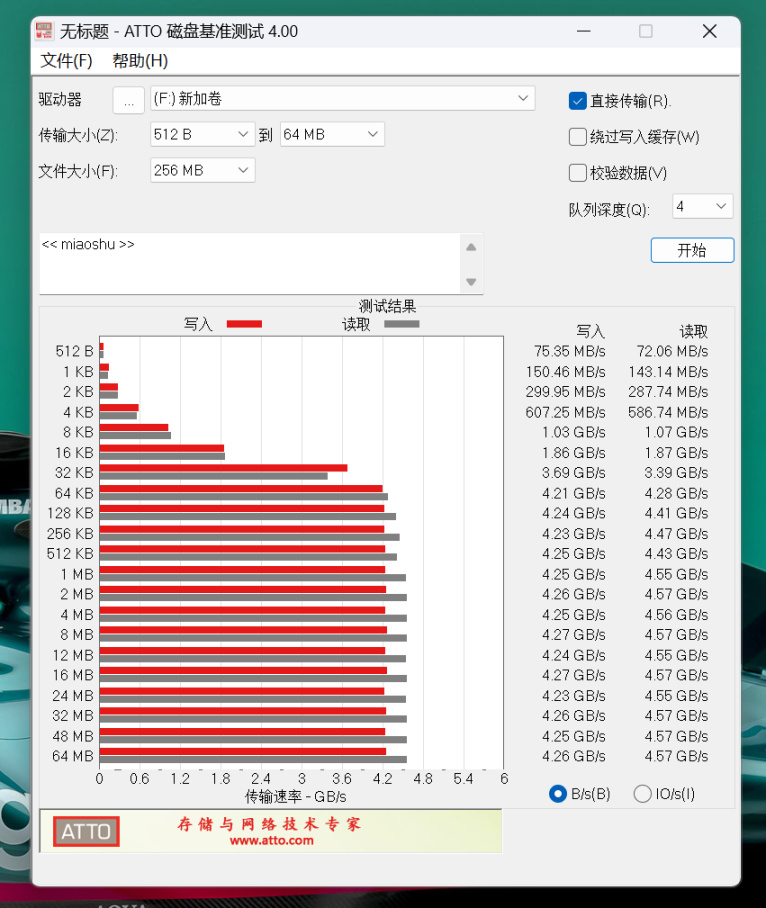Screen dimensions: 766x908
Task: Click the 开始 start button
Action: coord(692,250)
